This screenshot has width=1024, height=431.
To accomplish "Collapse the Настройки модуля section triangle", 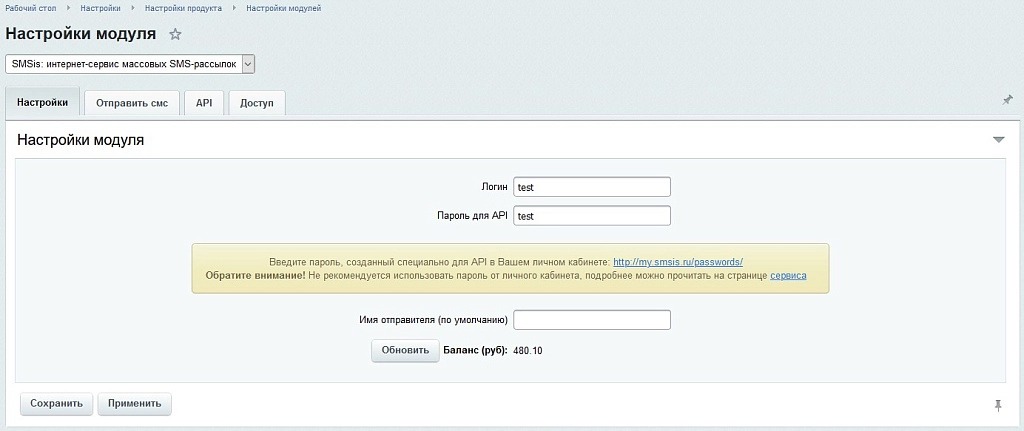I will (x=998, y=140).
